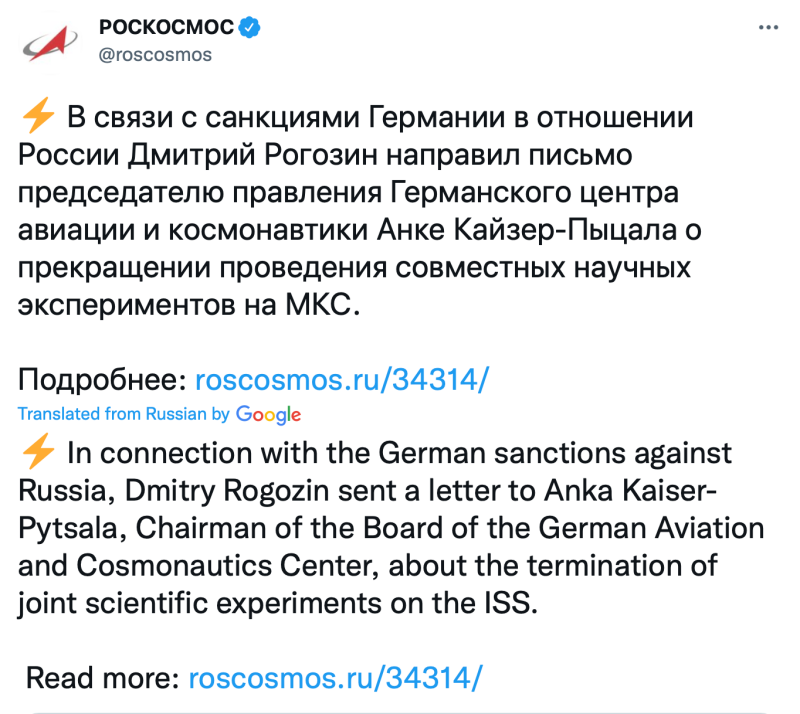Open the @roscosmos handle
Image resolution: width=800 pixels, height=714 pixels.
pos(156,54)
